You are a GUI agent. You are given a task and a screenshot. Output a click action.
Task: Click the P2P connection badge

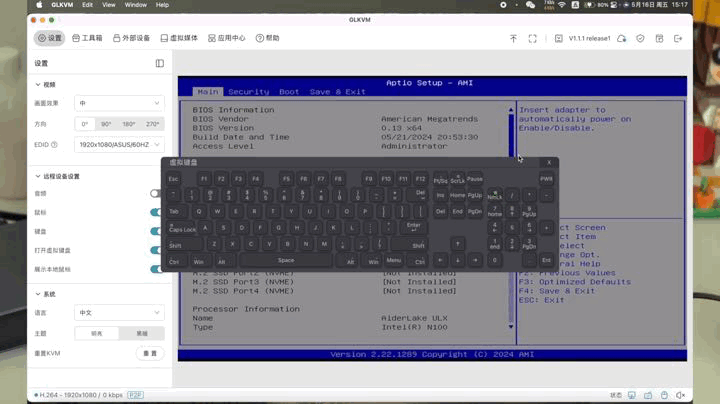[x=135, y=395]
